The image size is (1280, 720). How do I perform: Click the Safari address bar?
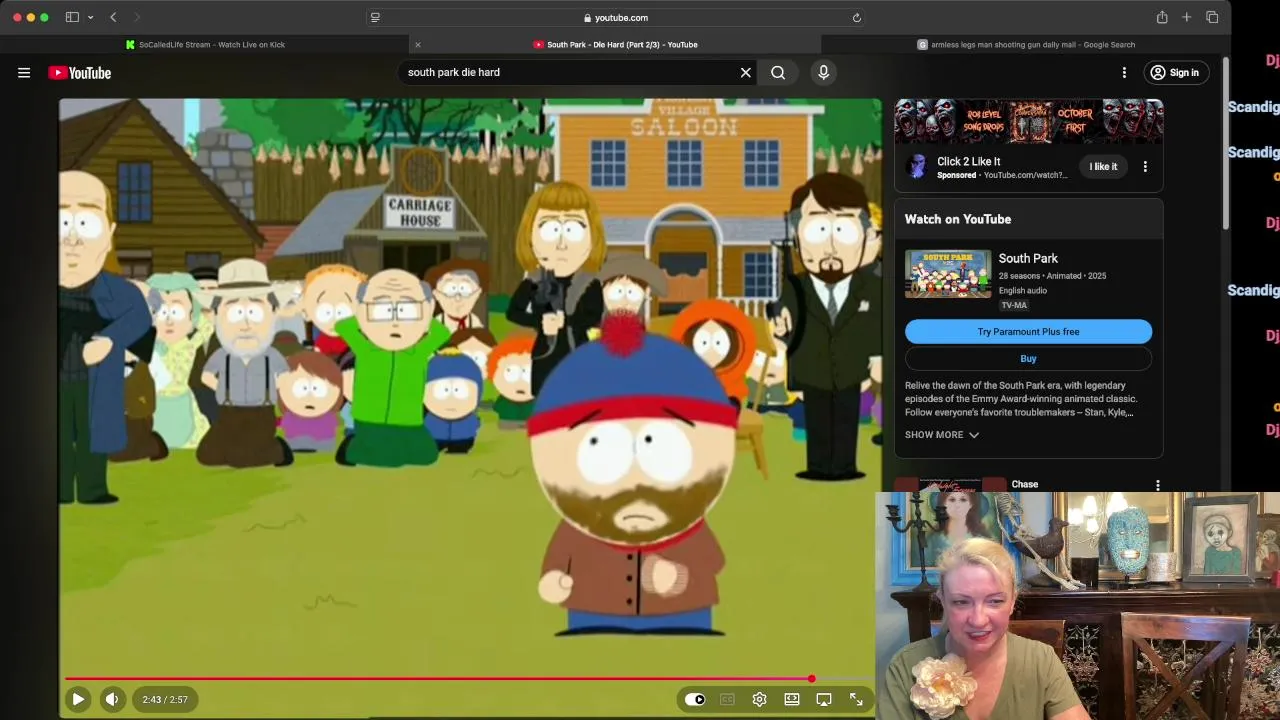coord(615,17)
